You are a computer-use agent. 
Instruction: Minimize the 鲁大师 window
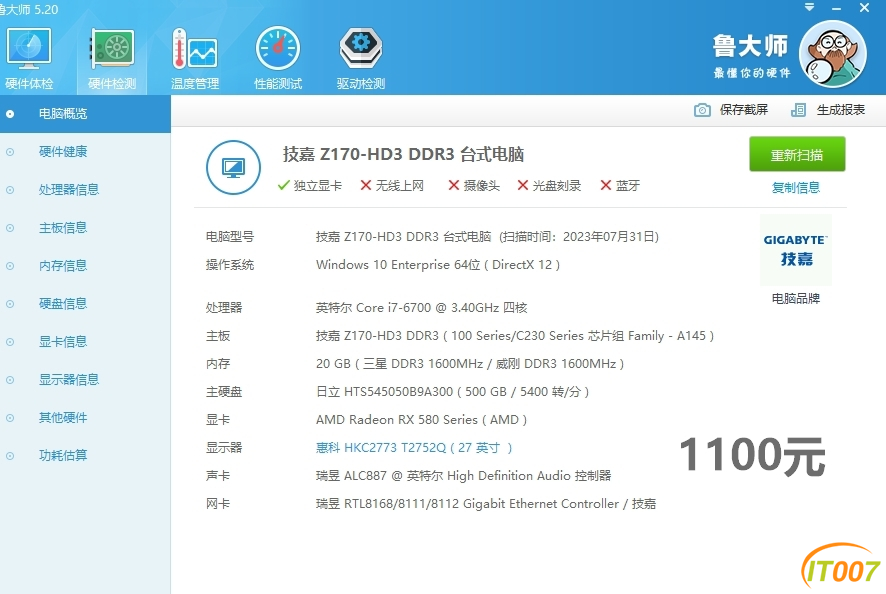click(836, 8)
